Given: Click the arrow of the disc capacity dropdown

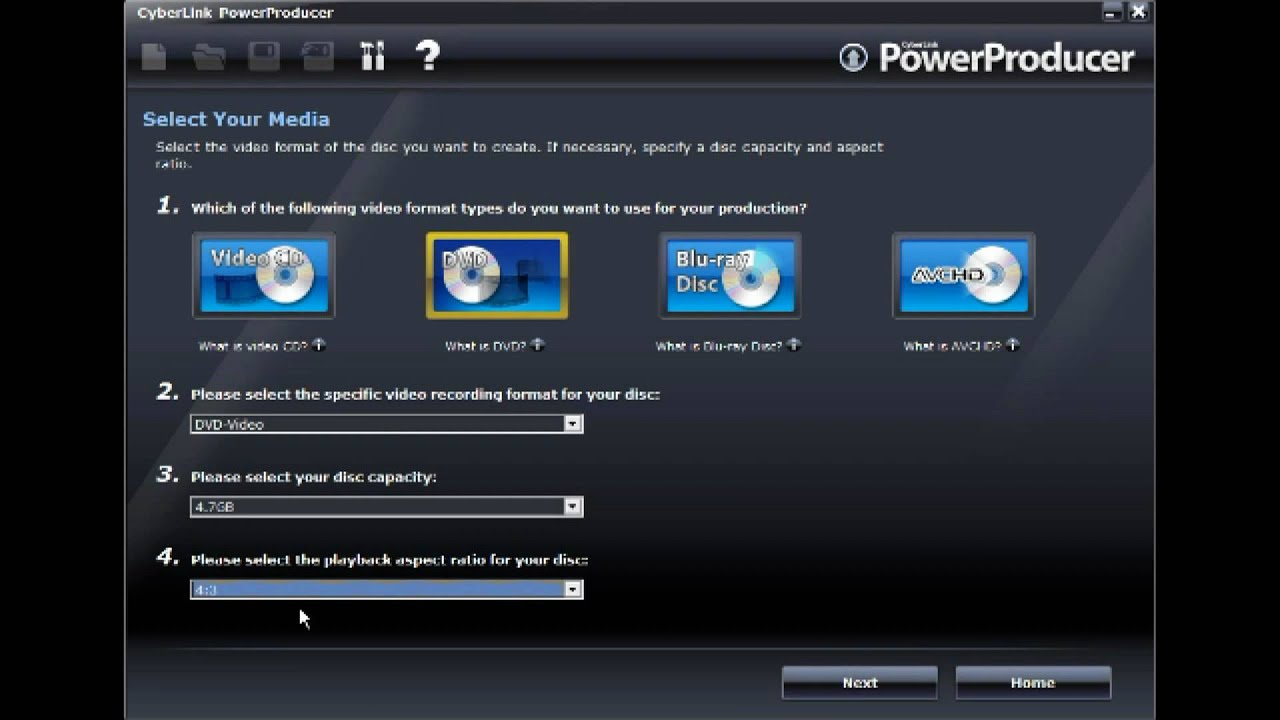Looking at the screenshot, I should coord(572,507).
